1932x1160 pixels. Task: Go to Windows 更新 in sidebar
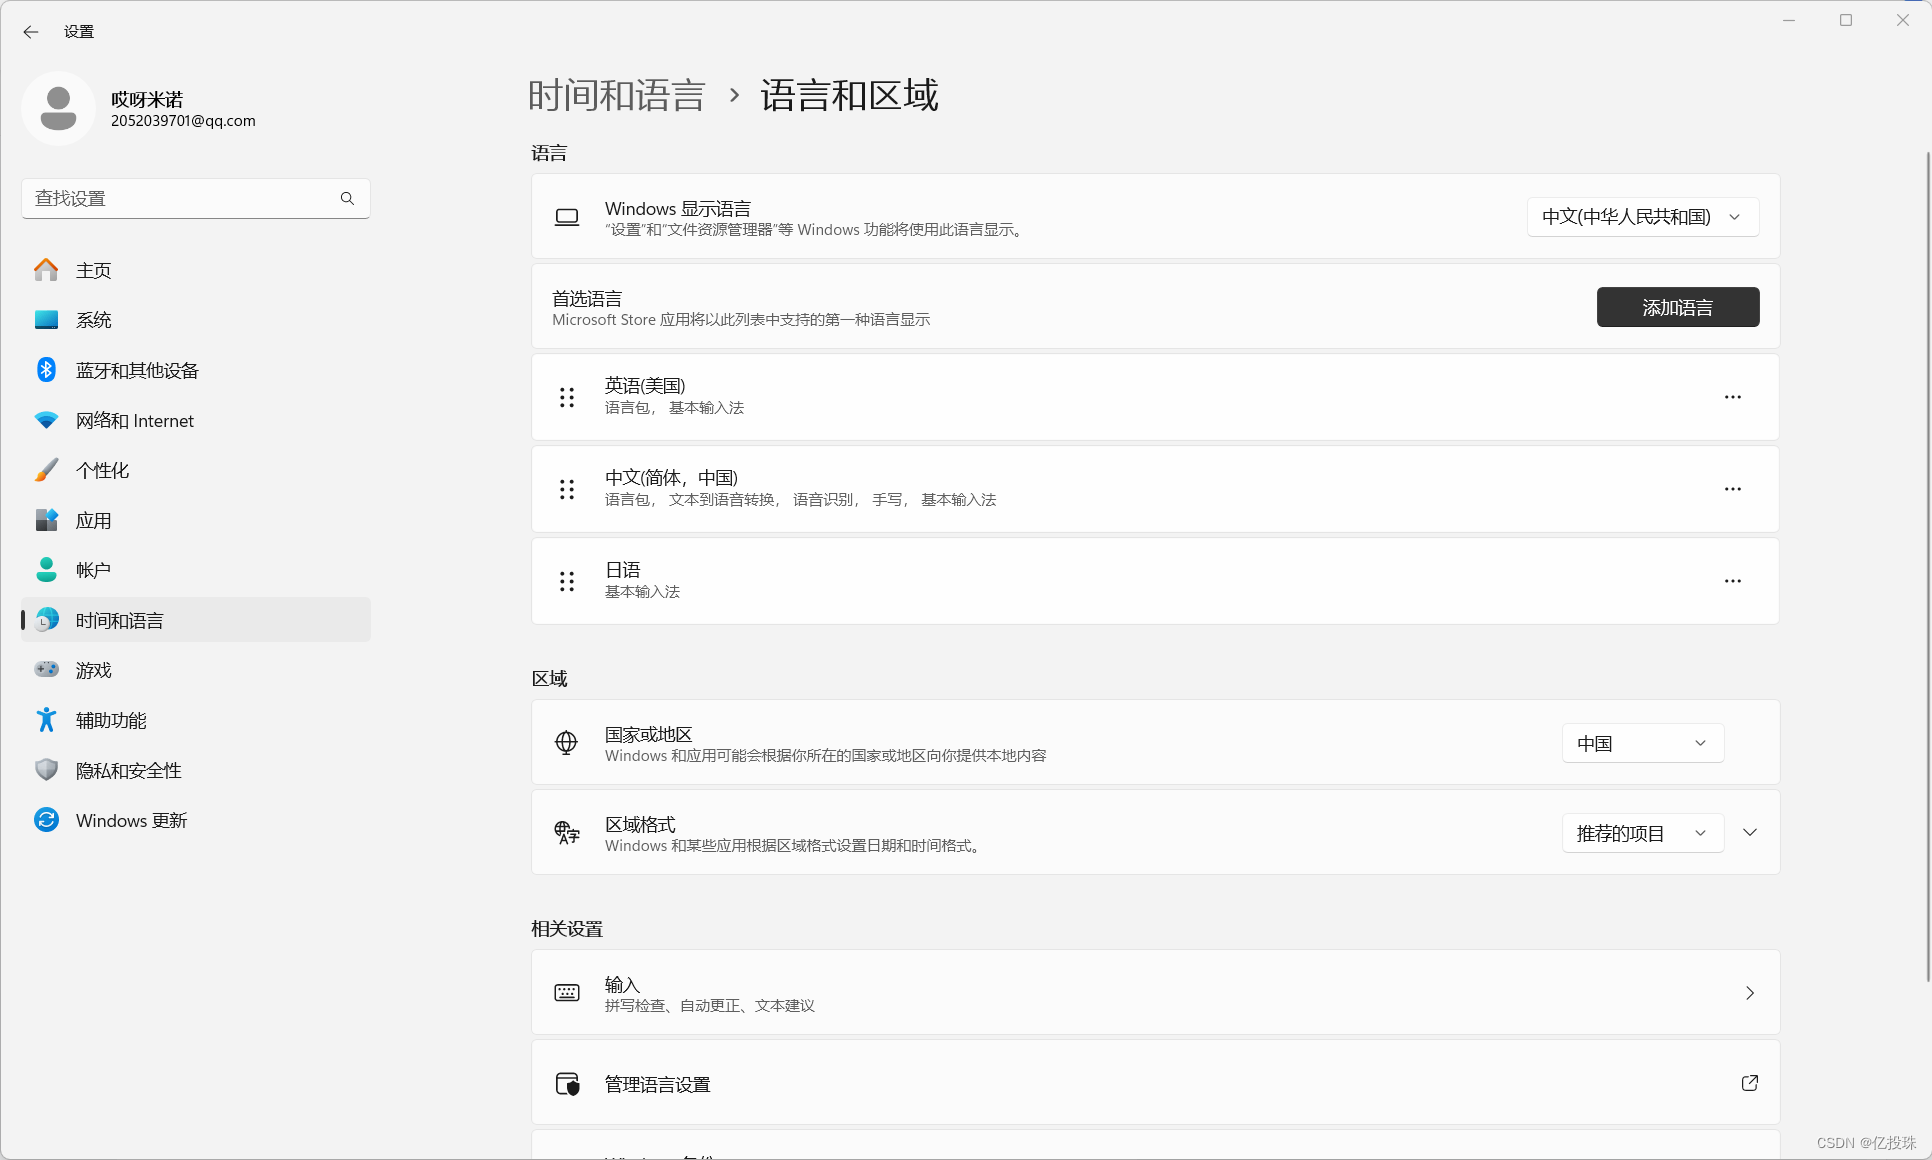(131, 821)
